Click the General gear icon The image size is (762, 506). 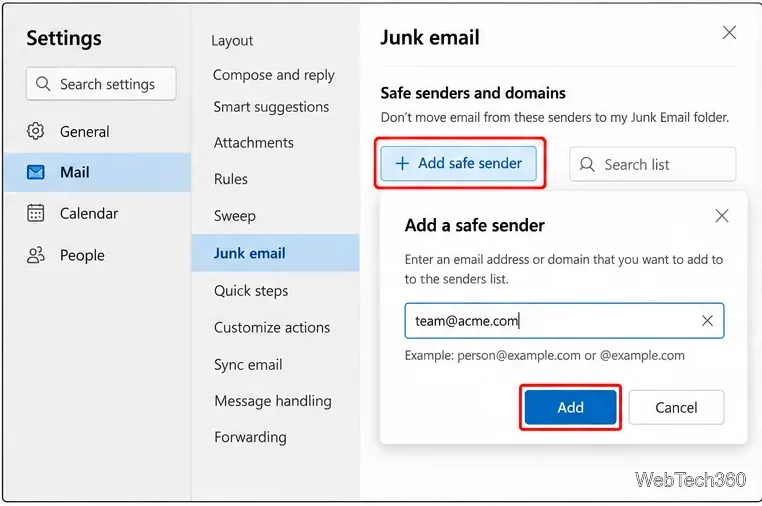coord(35,131)
